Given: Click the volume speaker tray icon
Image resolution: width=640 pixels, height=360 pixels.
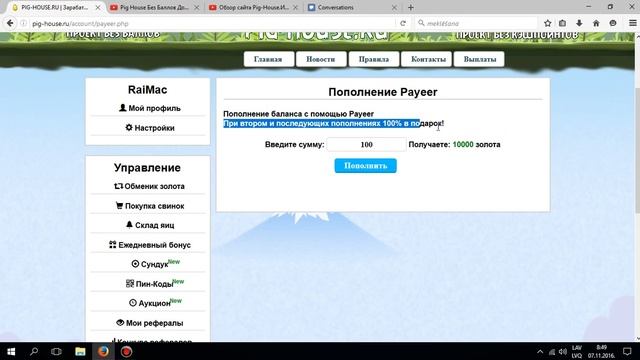Looking at the screenshot, I should click(563, 352).
